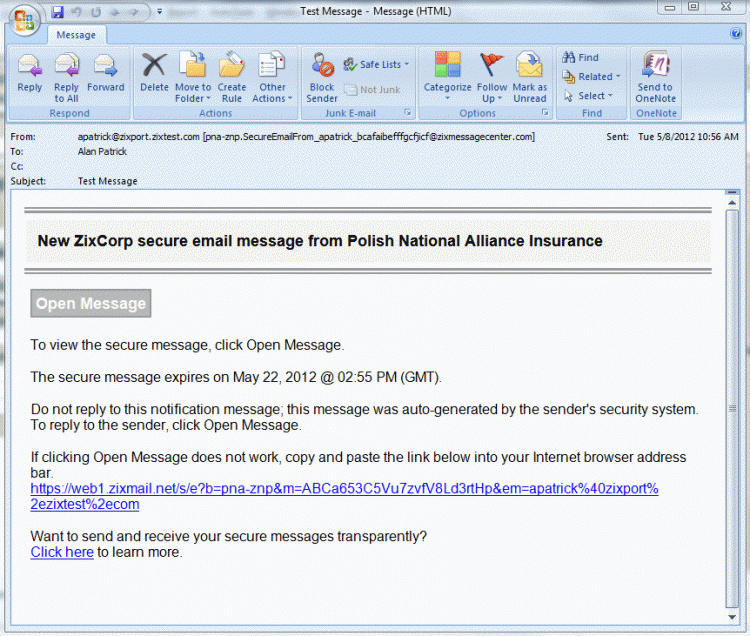This screenshot has height=636, width=750.
Task: Click message scrollbar up arrow
Action: (732, 203)
